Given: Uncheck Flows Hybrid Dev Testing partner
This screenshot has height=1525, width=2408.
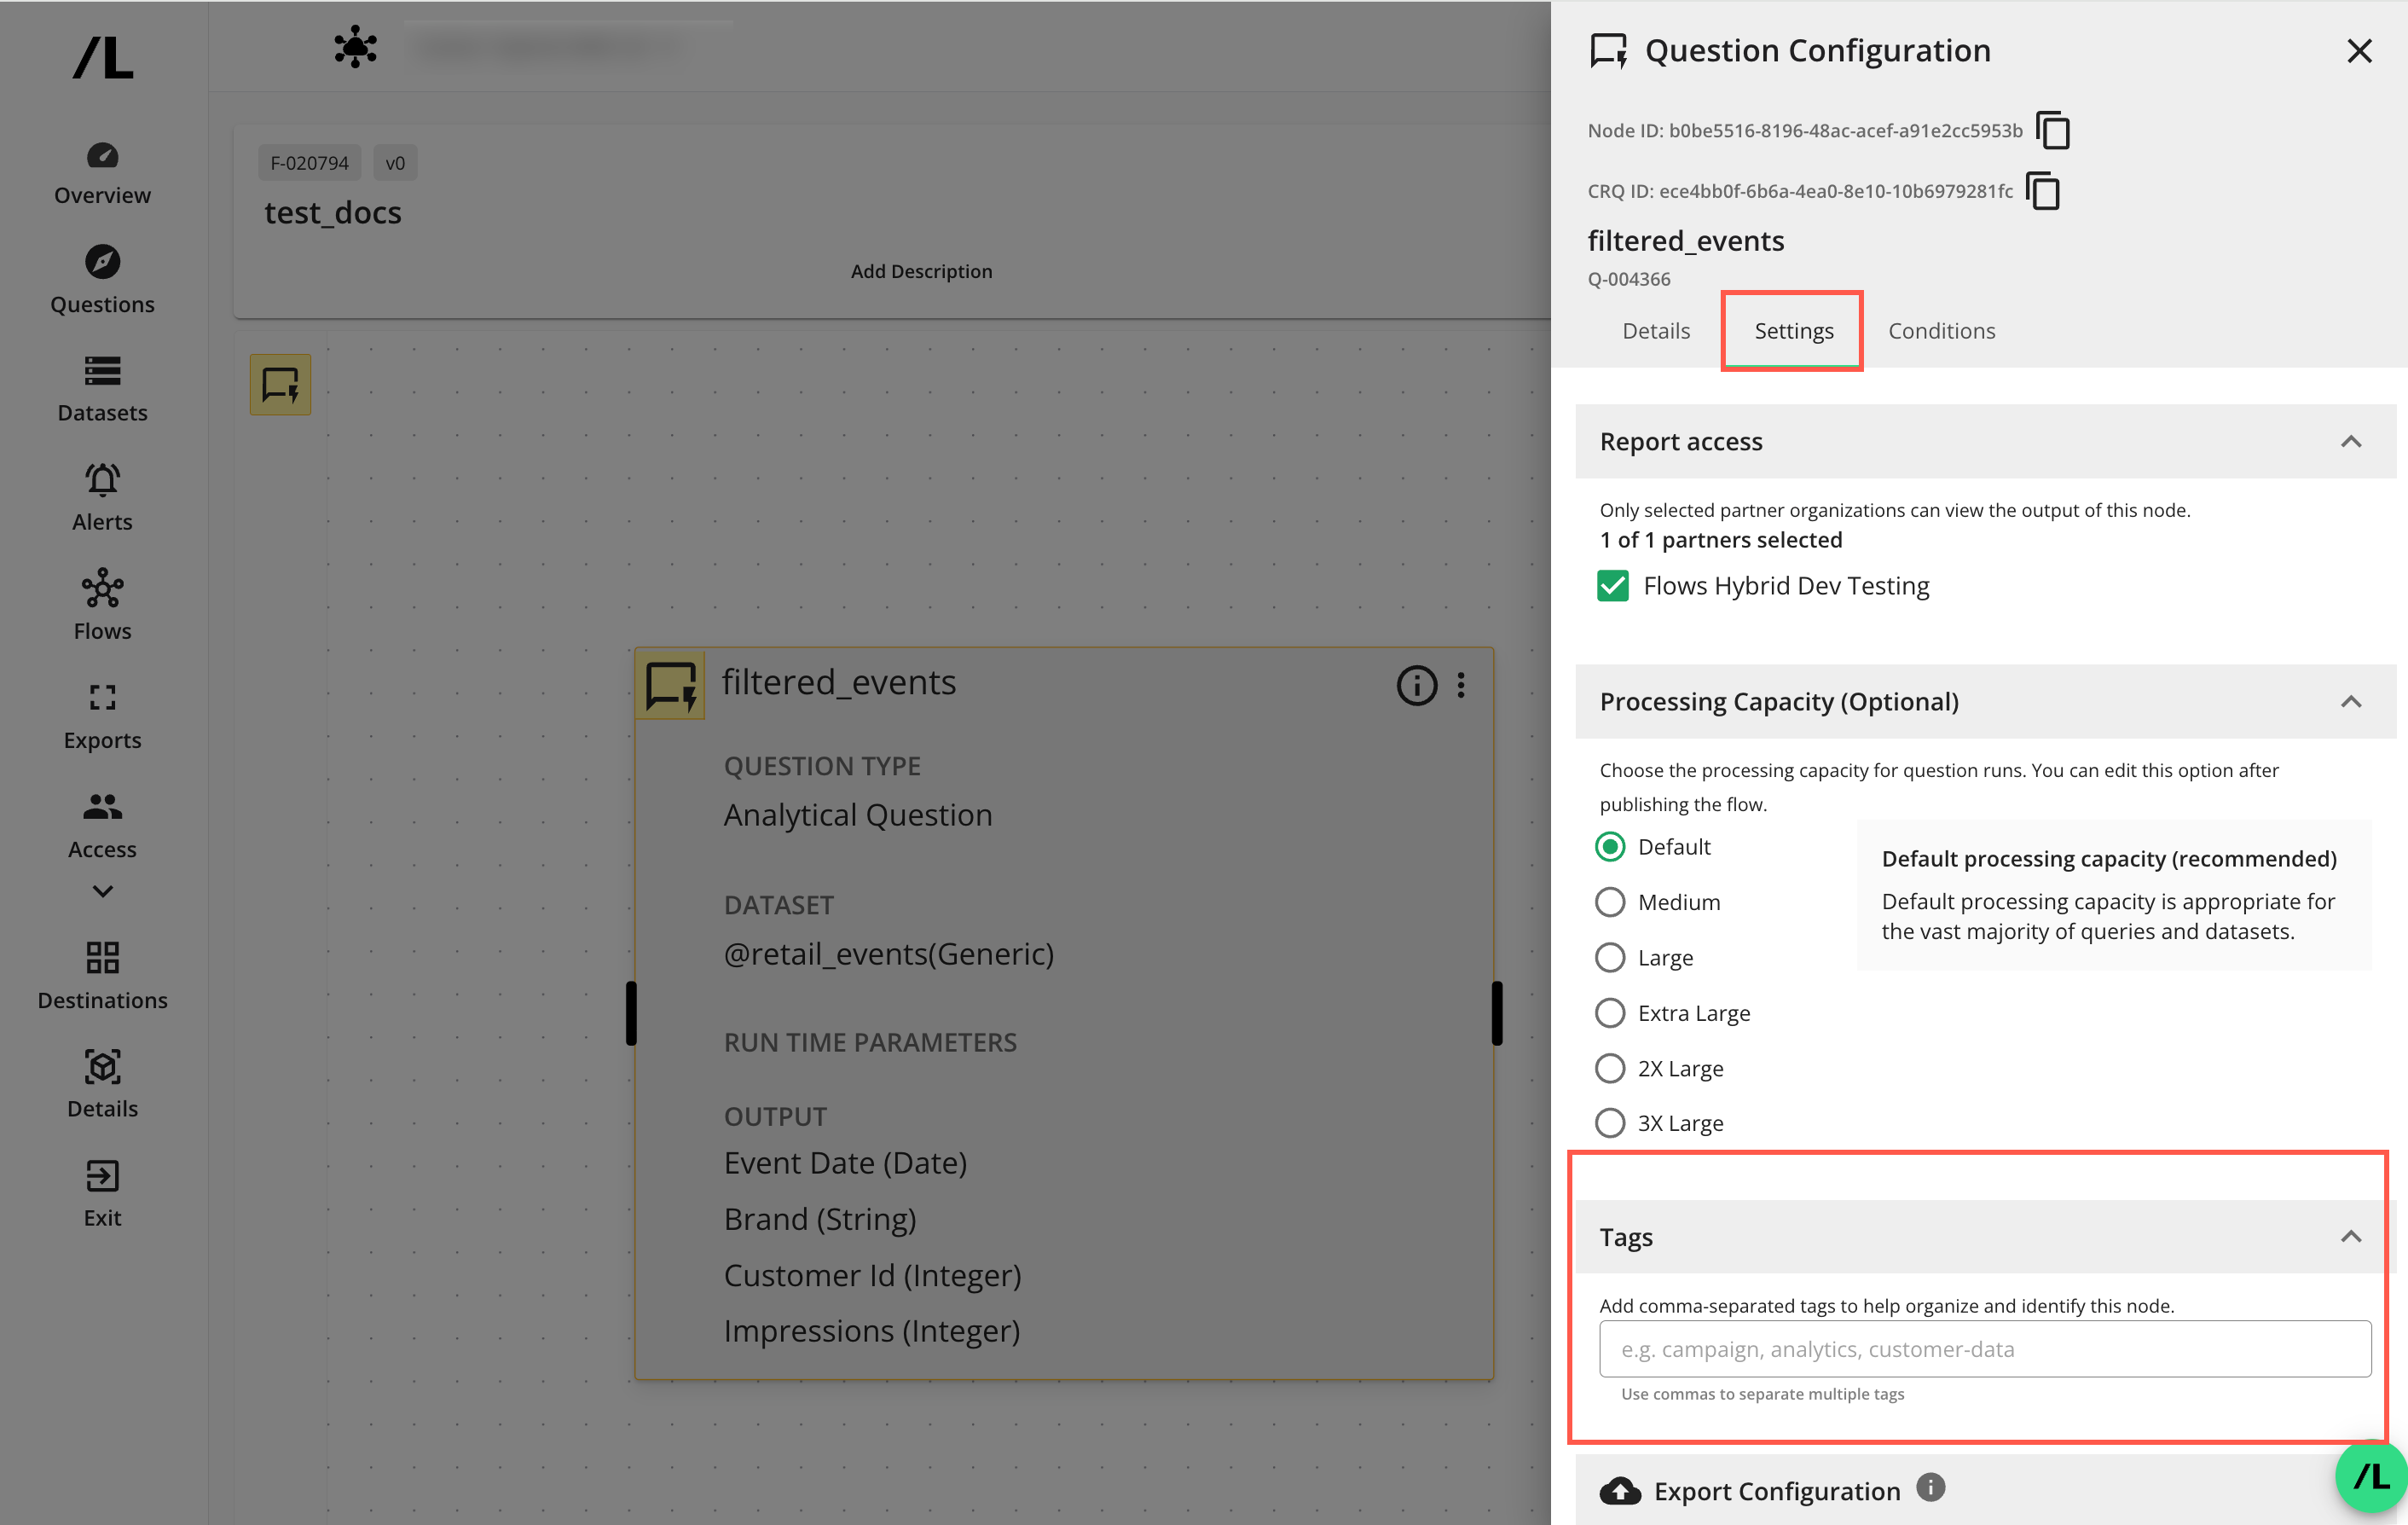Looking at the screenshot, I should [x=1612, y=586].
